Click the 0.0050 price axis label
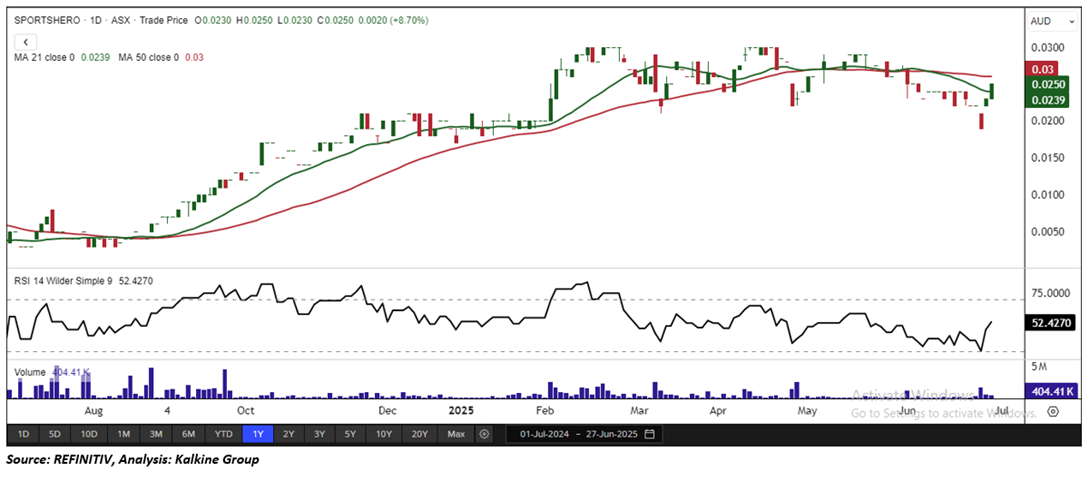 point(1047,231)
